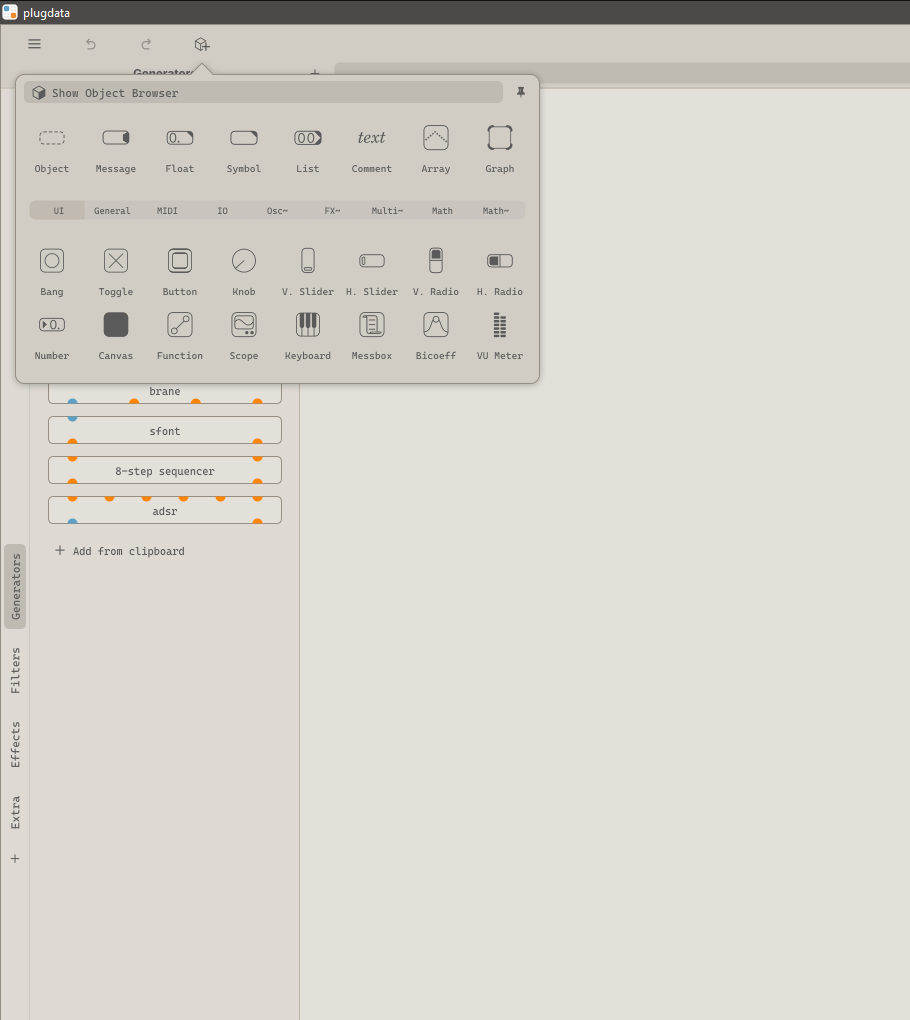Switch to the MIDI category tab
The width and height of the screenshot is (910, 1020).
pos(167,211)
